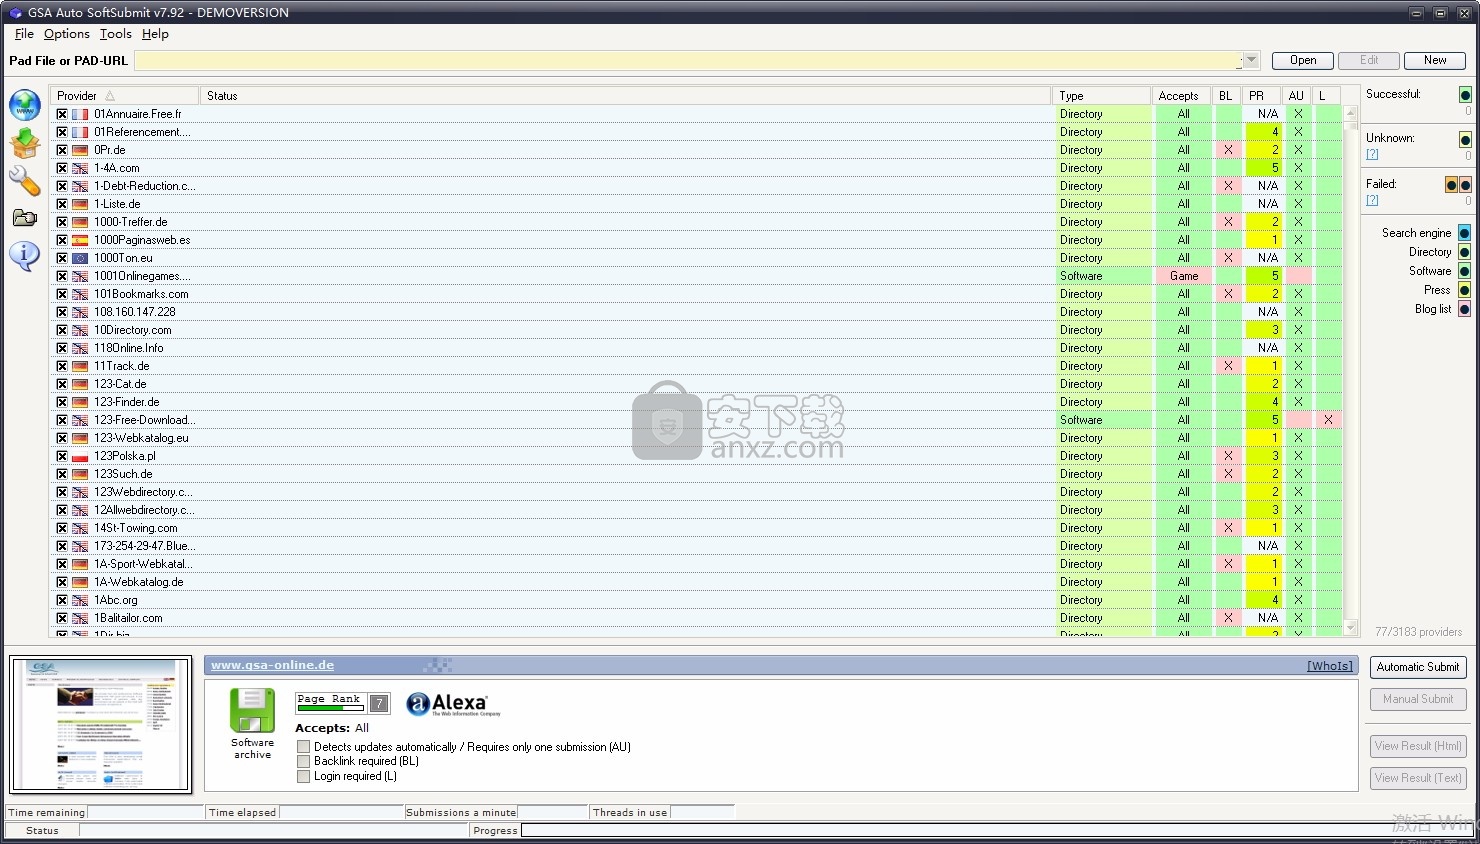
Task: Click the Open button for PAD file
Action: click(1303, 60)
